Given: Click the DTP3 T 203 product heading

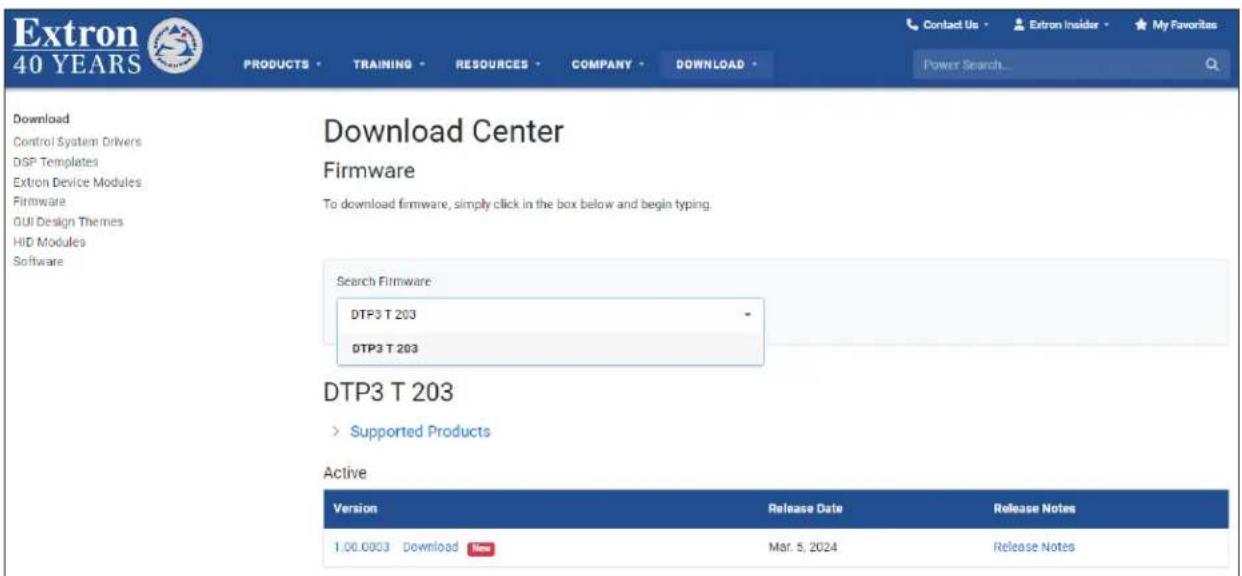Looking at the screenshot, I should [389, 394].
